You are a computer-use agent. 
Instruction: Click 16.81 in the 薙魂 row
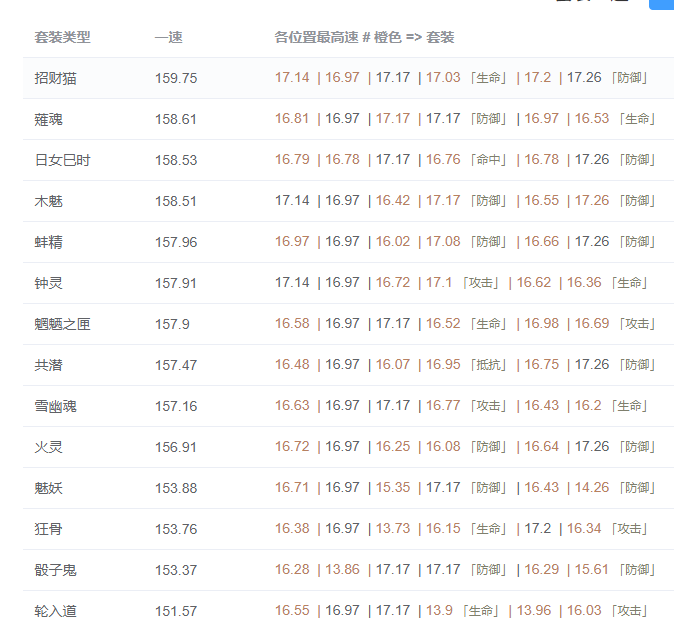(x=292, y=118)
